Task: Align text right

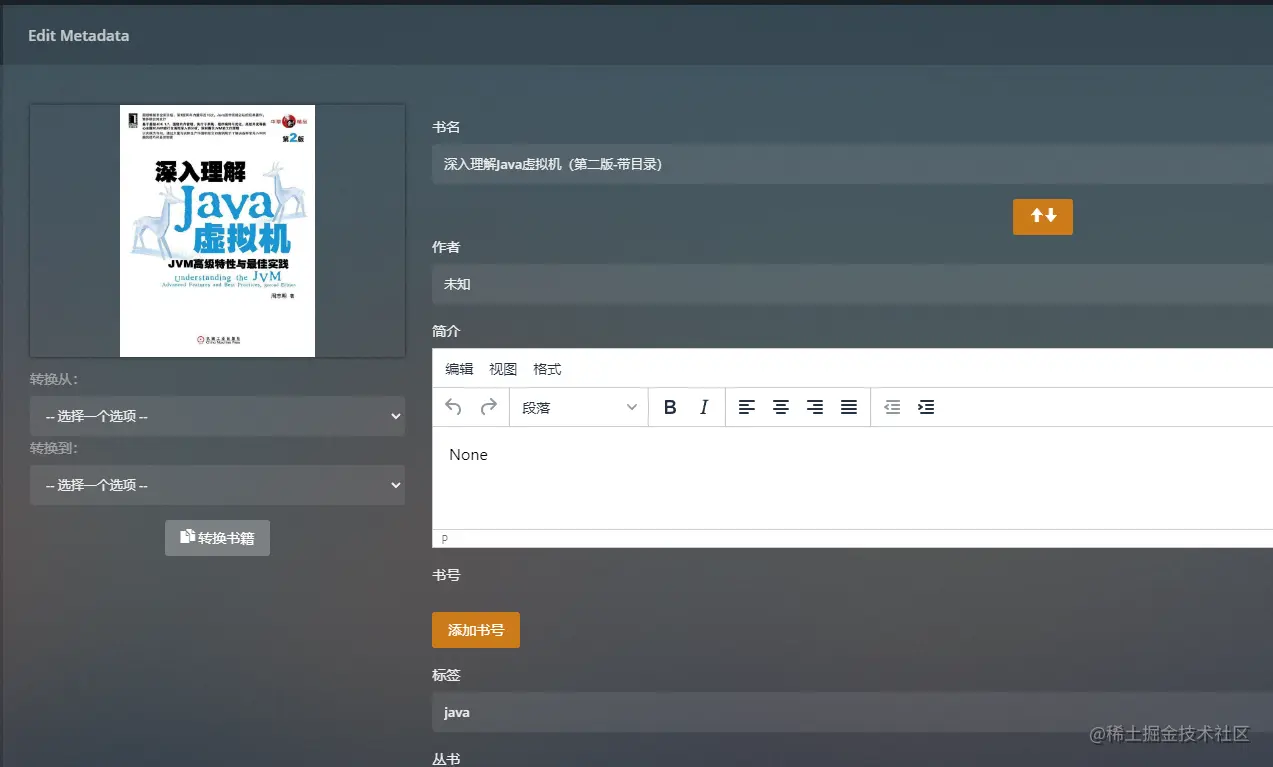Action: click(815, 407)
